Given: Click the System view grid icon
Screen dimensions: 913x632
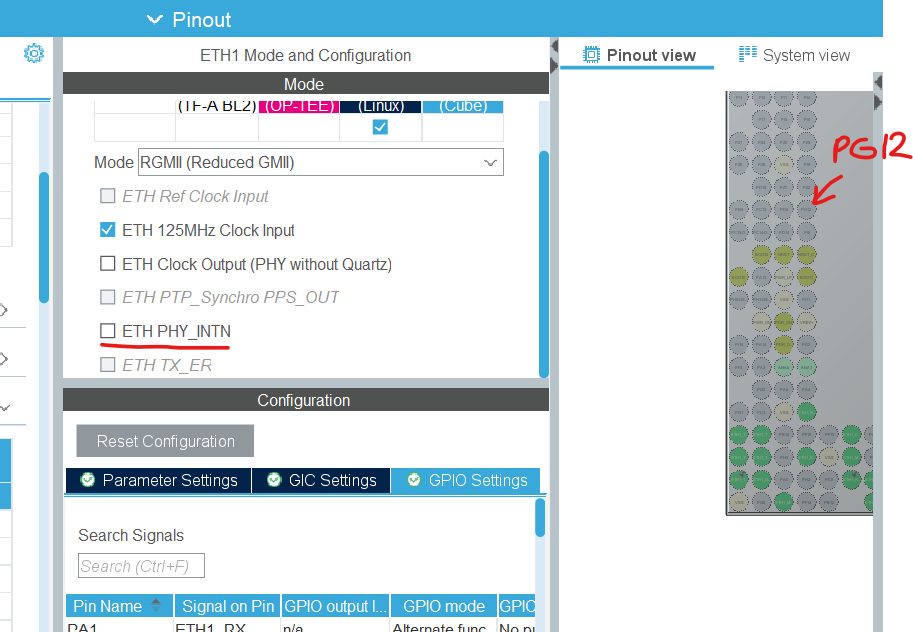Looking at the screenshot, I should [x=748, y=54].
